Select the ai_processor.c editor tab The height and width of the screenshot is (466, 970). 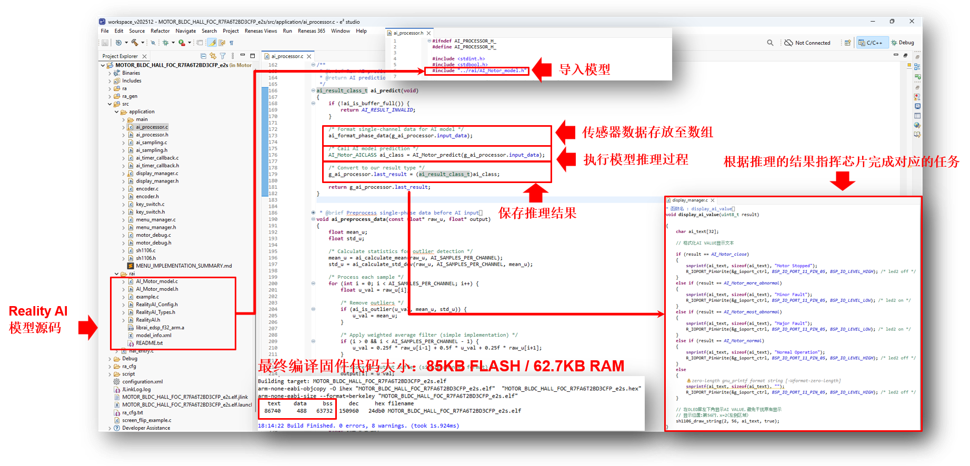(287, 56)
